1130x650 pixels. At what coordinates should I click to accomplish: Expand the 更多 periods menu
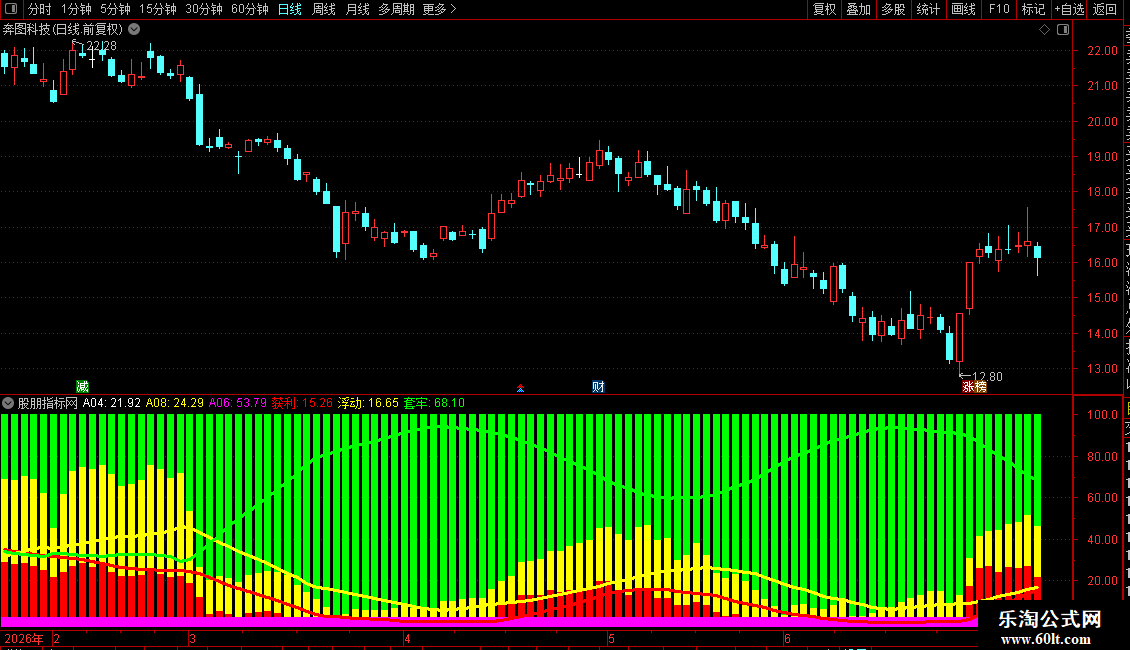tap(439, 9)
